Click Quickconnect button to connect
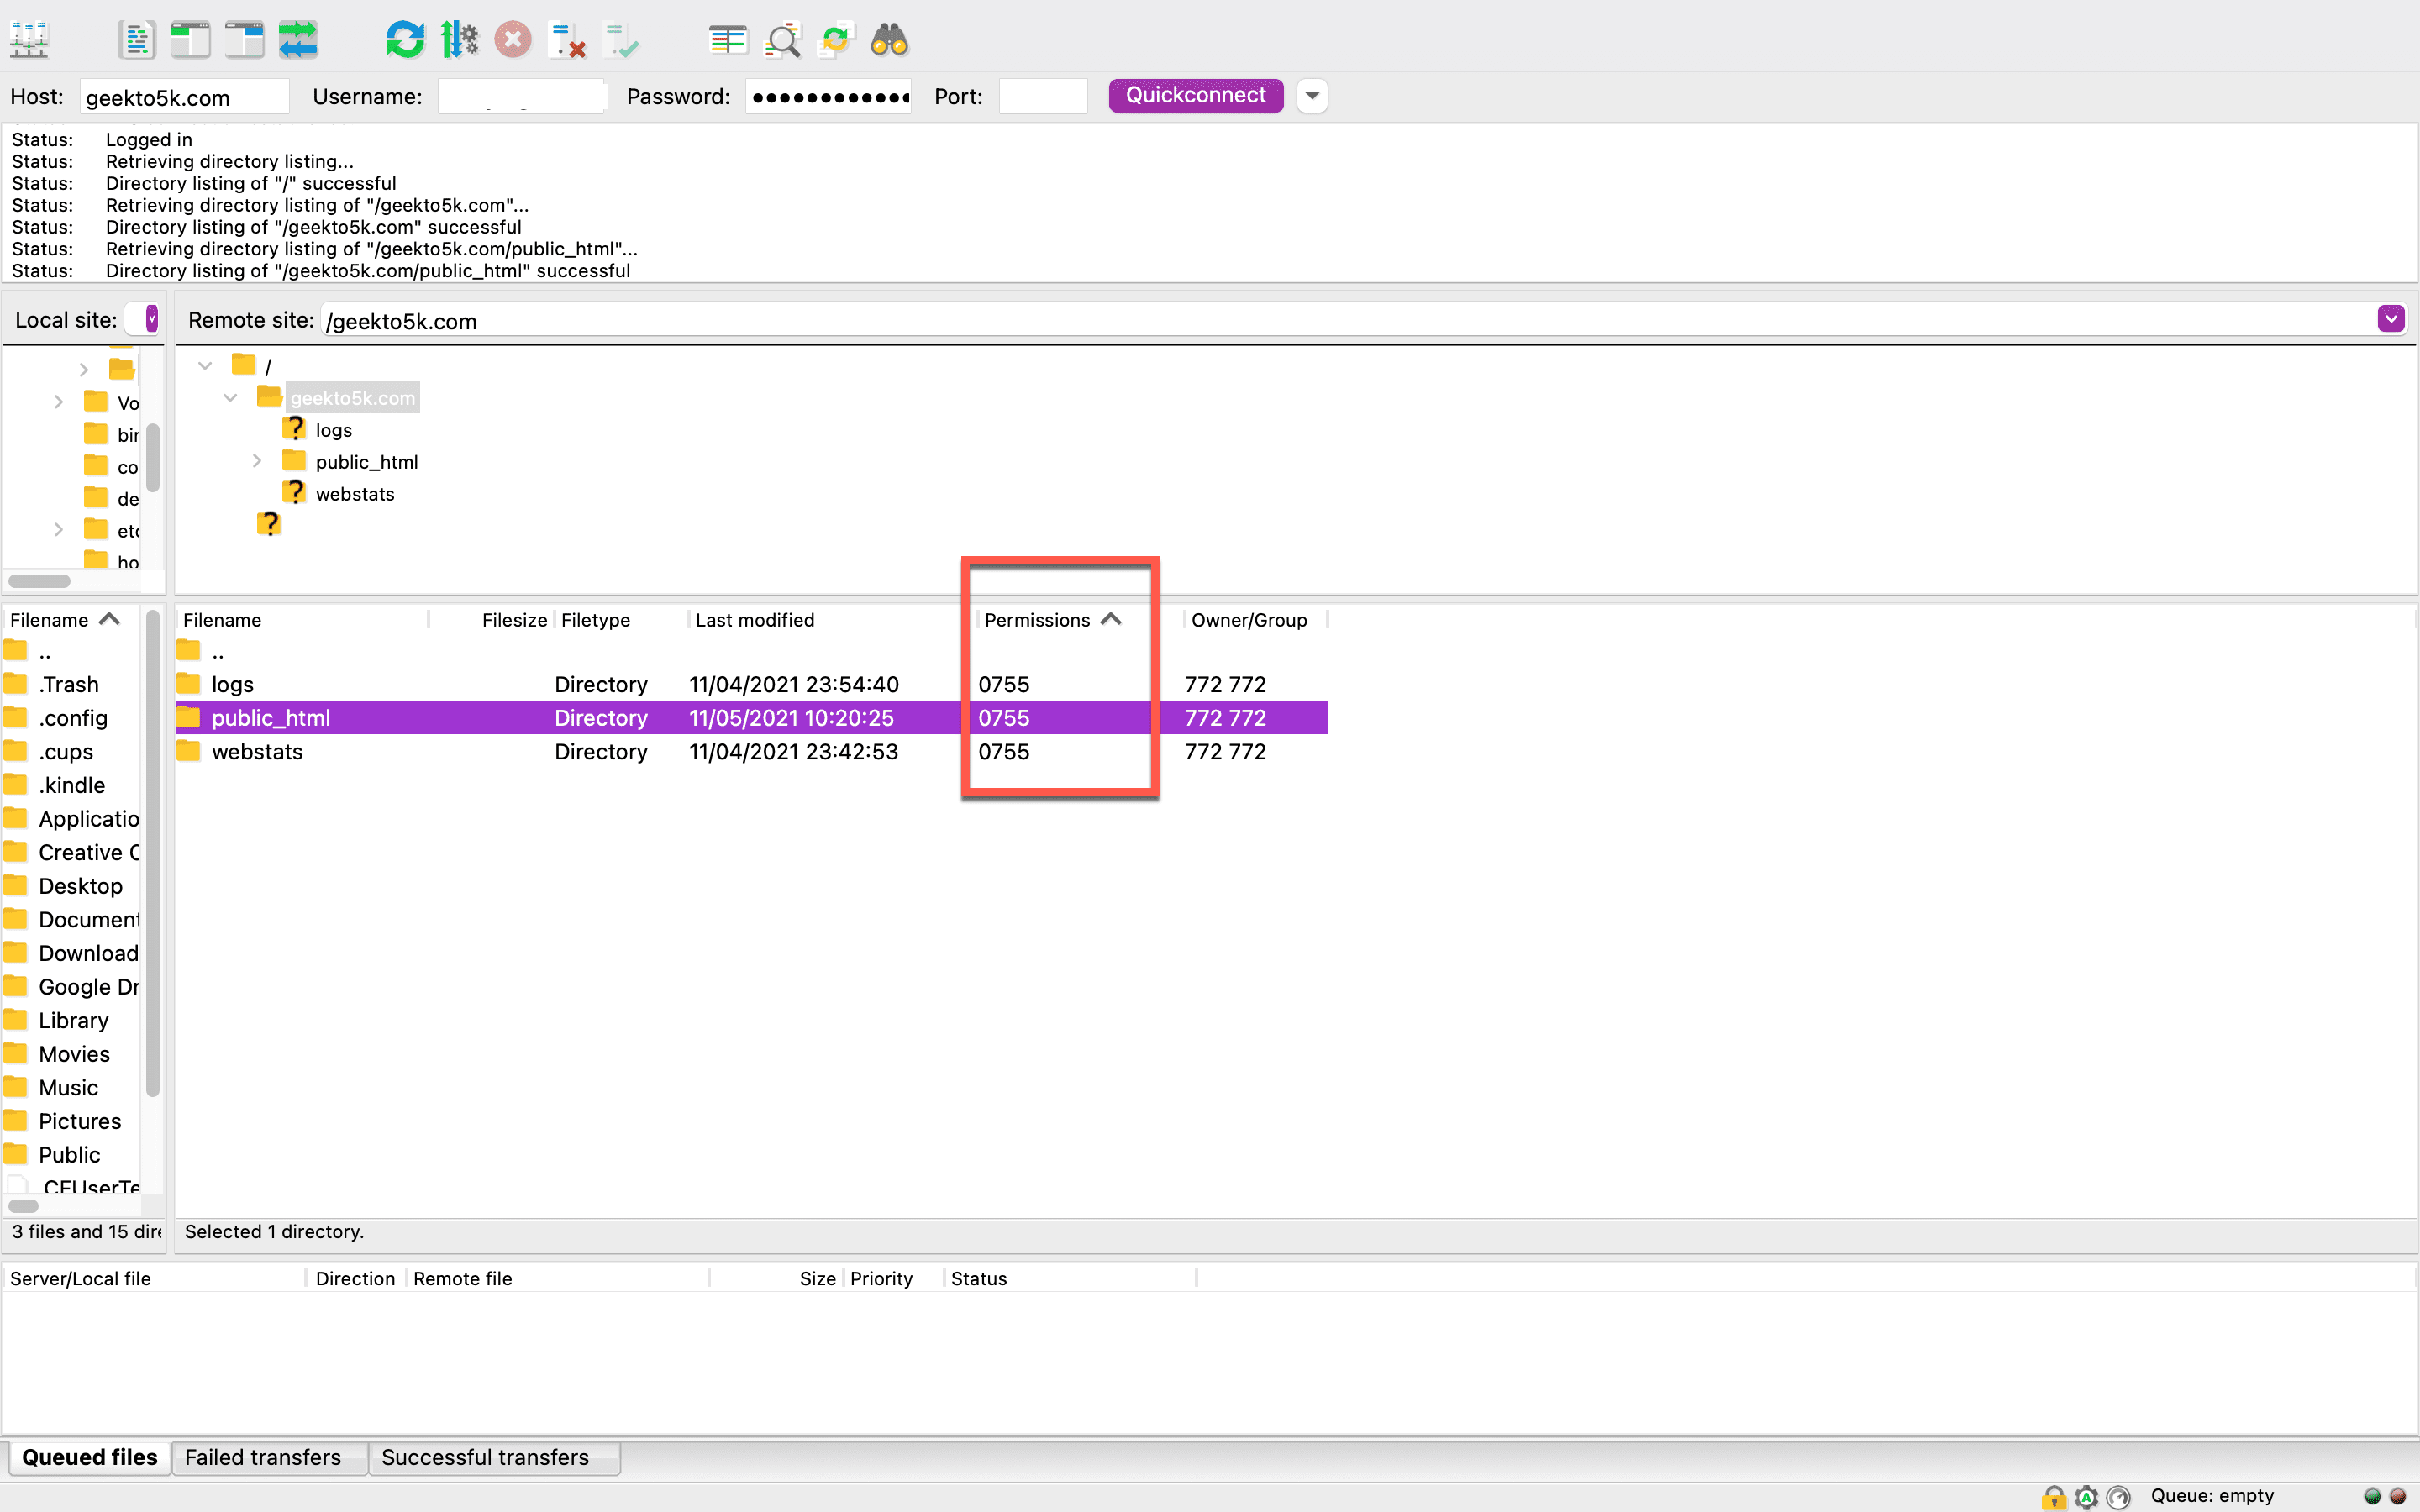Image resolution: width=2420 pixels, height=1512 pixels. (1197, 94)
